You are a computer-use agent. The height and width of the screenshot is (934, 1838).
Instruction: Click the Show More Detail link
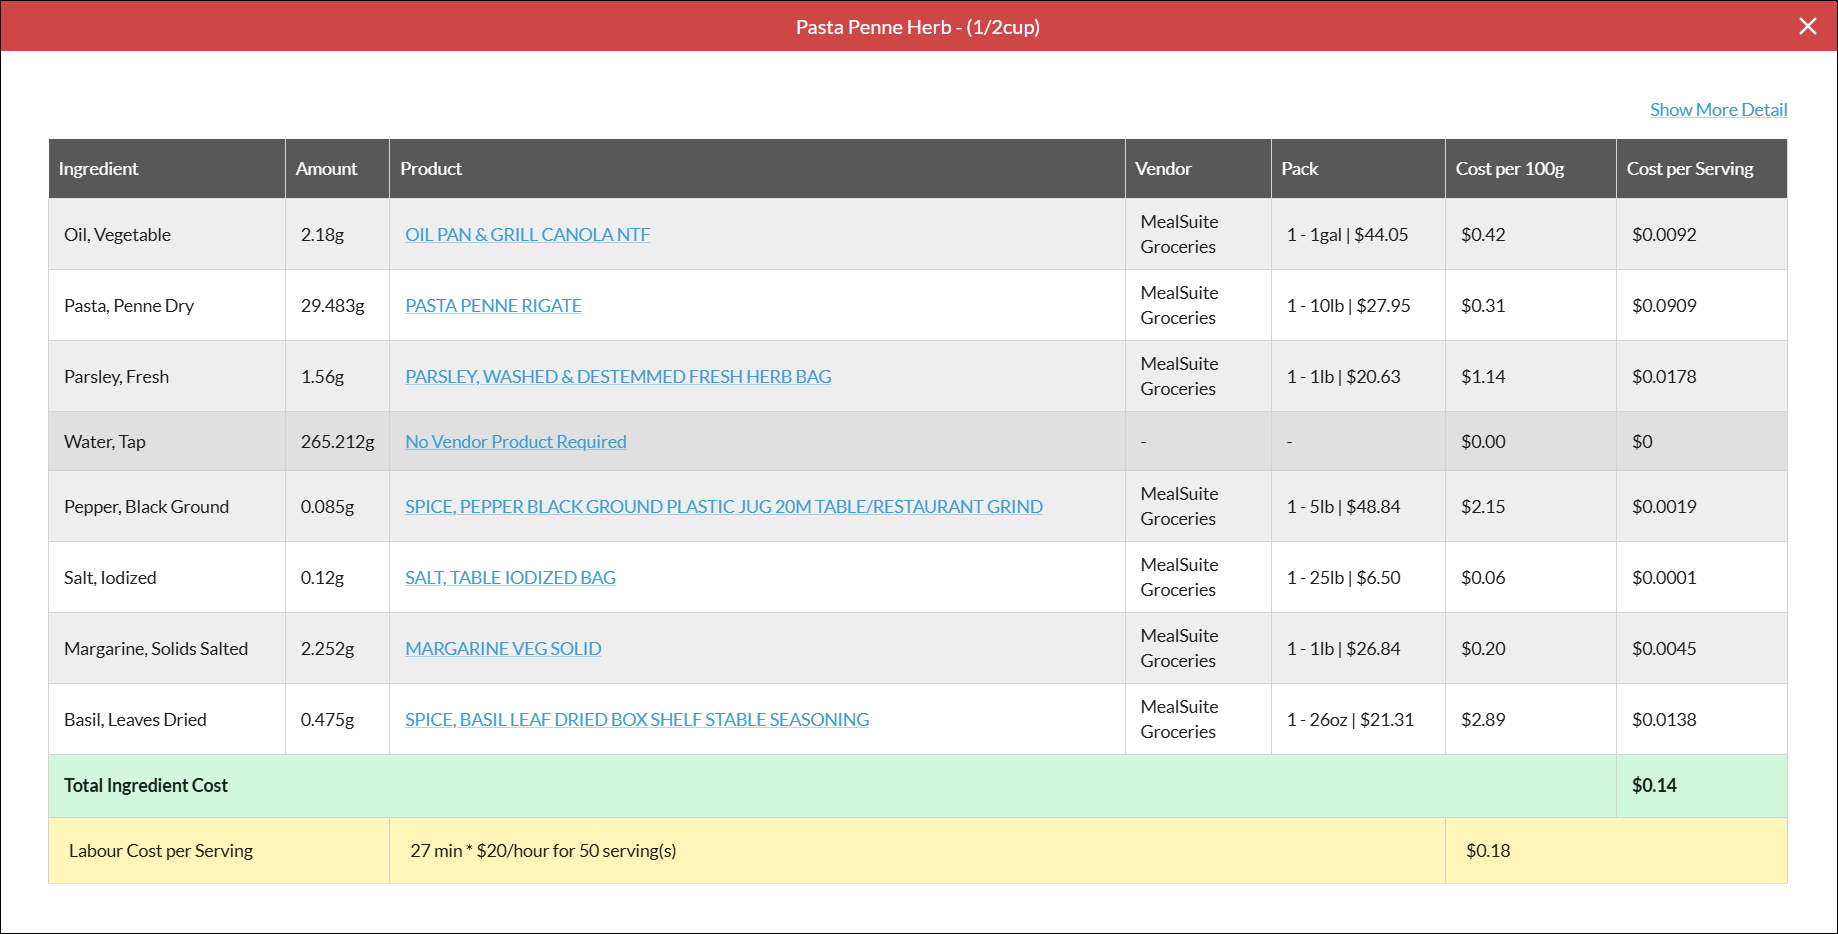coord(1718,110)
